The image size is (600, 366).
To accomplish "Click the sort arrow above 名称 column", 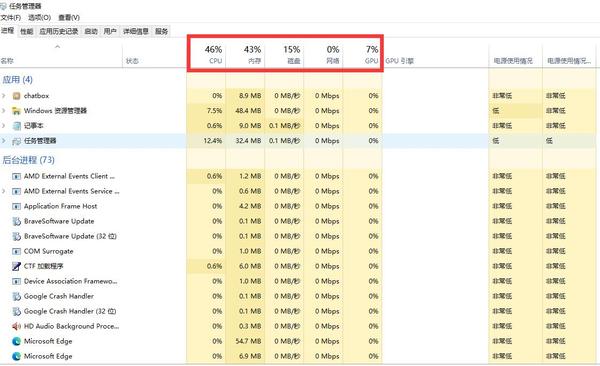I will point(57,47).
